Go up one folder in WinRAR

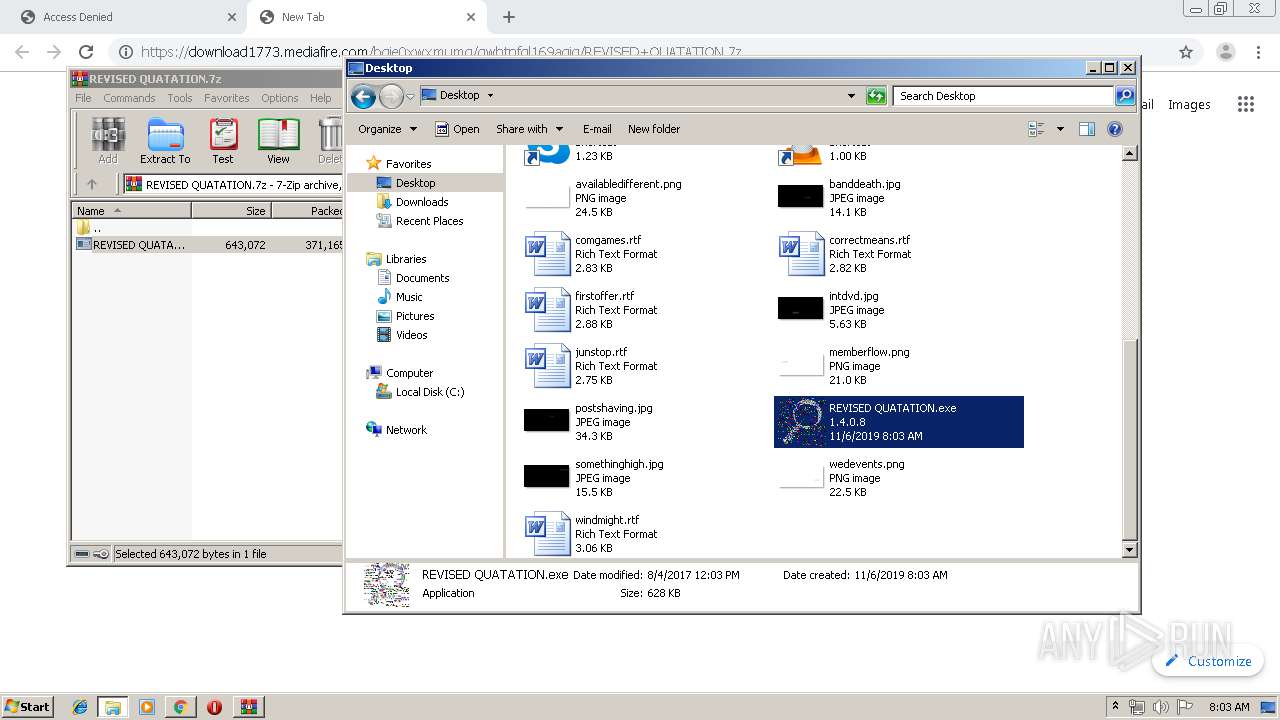coord(92,184)
